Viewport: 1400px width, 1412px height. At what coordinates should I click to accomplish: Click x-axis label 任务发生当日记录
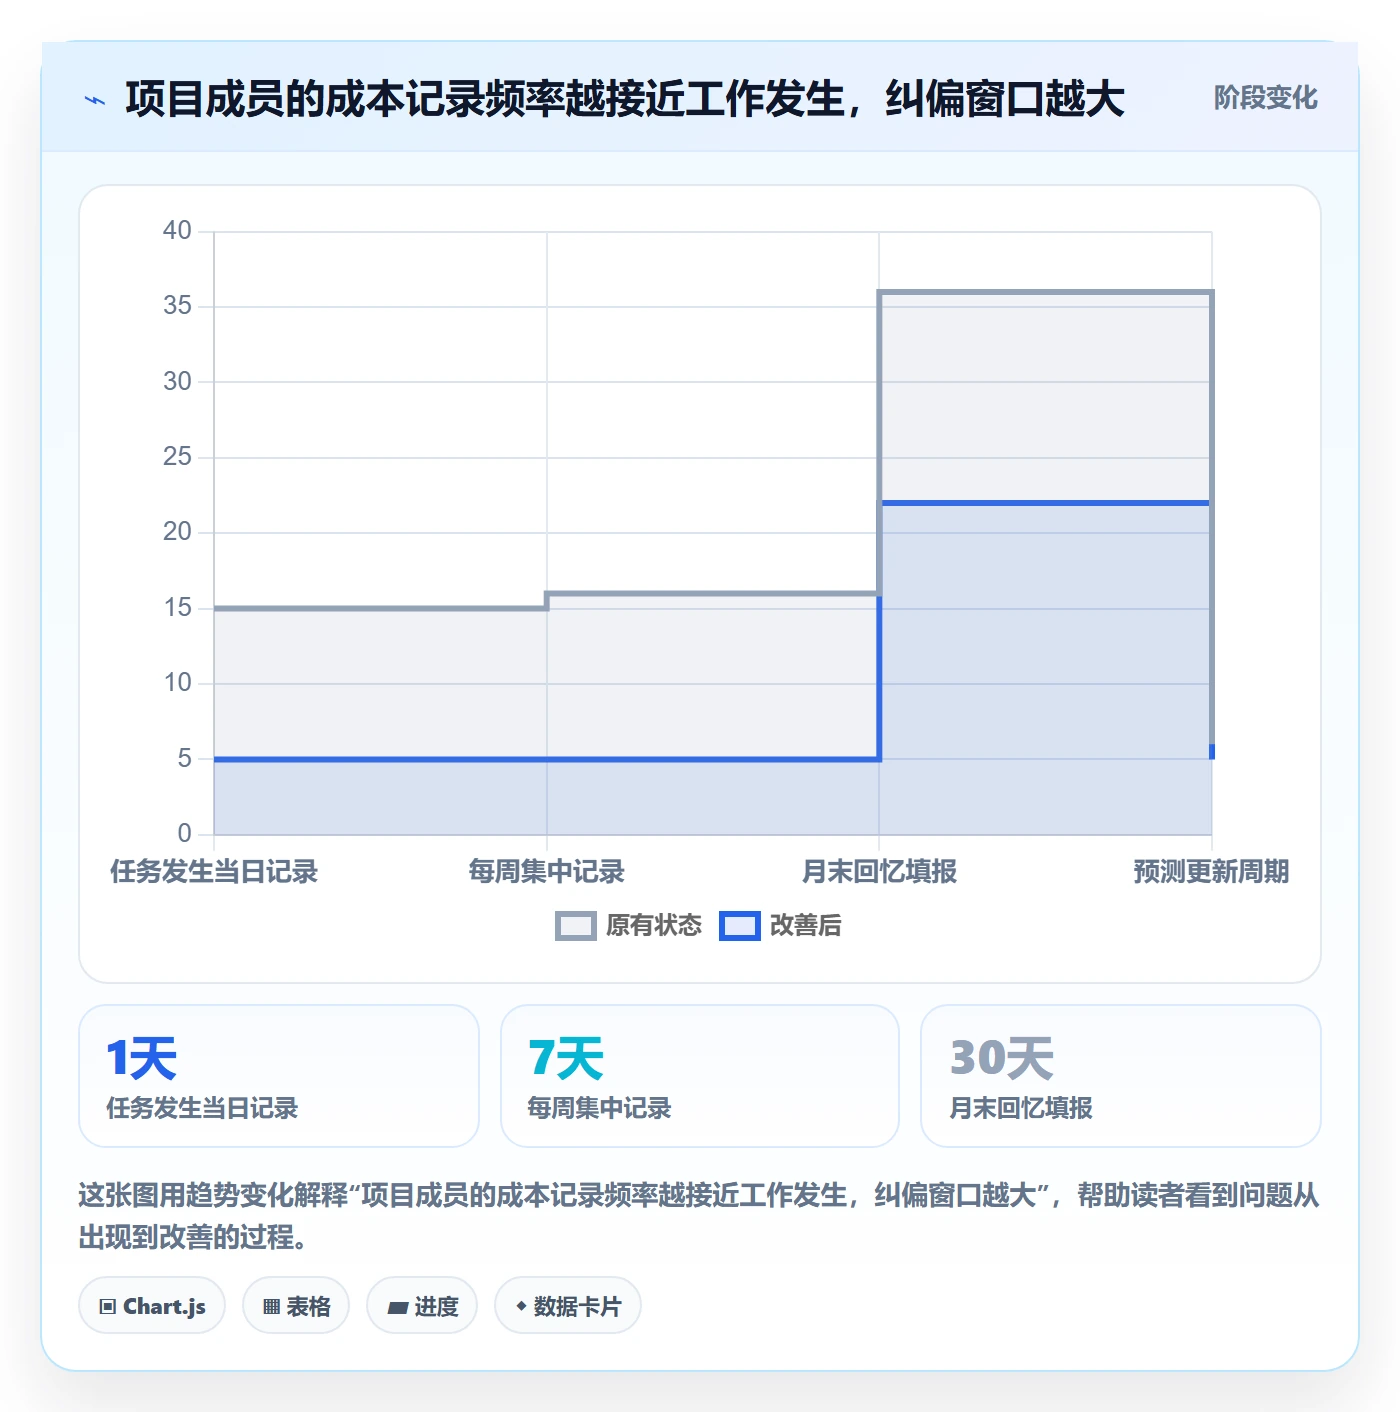tap(214, 872)
